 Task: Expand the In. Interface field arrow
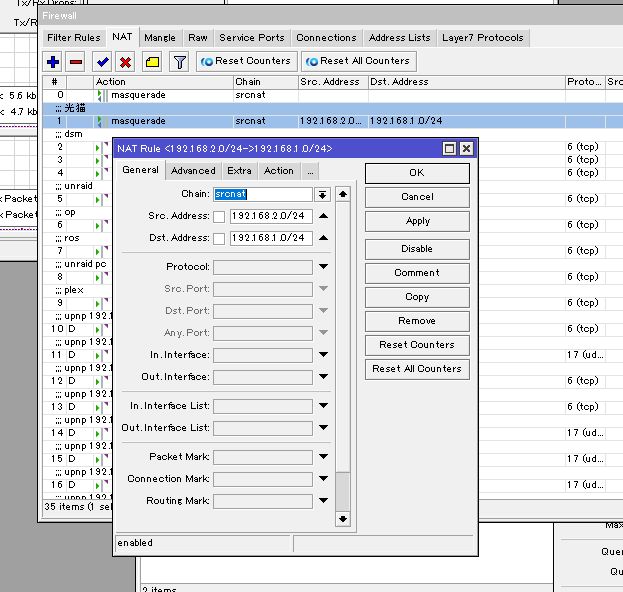[323, 355]
